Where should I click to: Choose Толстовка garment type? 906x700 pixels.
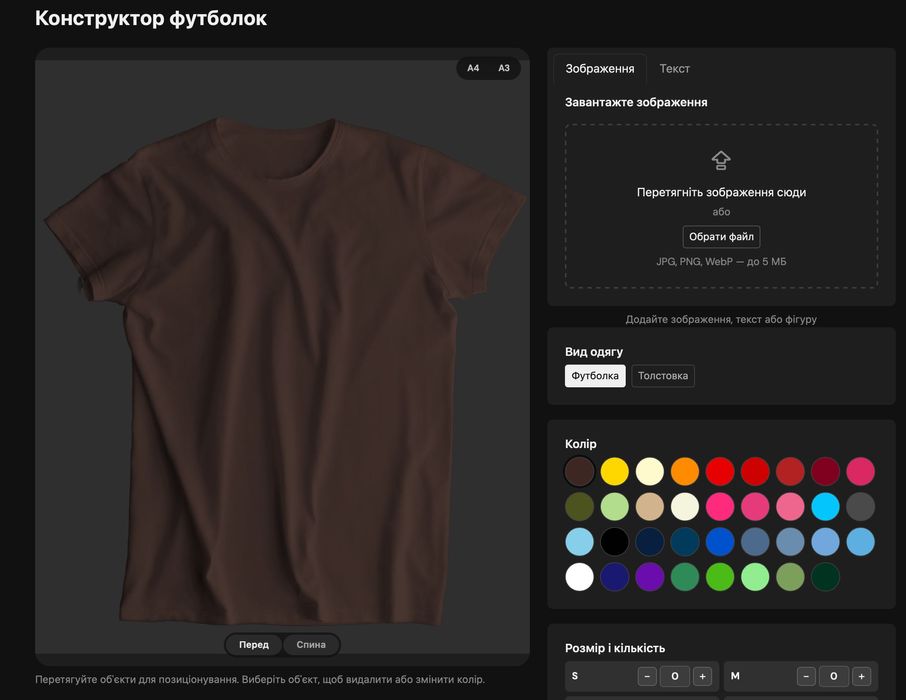pos(663,376)
